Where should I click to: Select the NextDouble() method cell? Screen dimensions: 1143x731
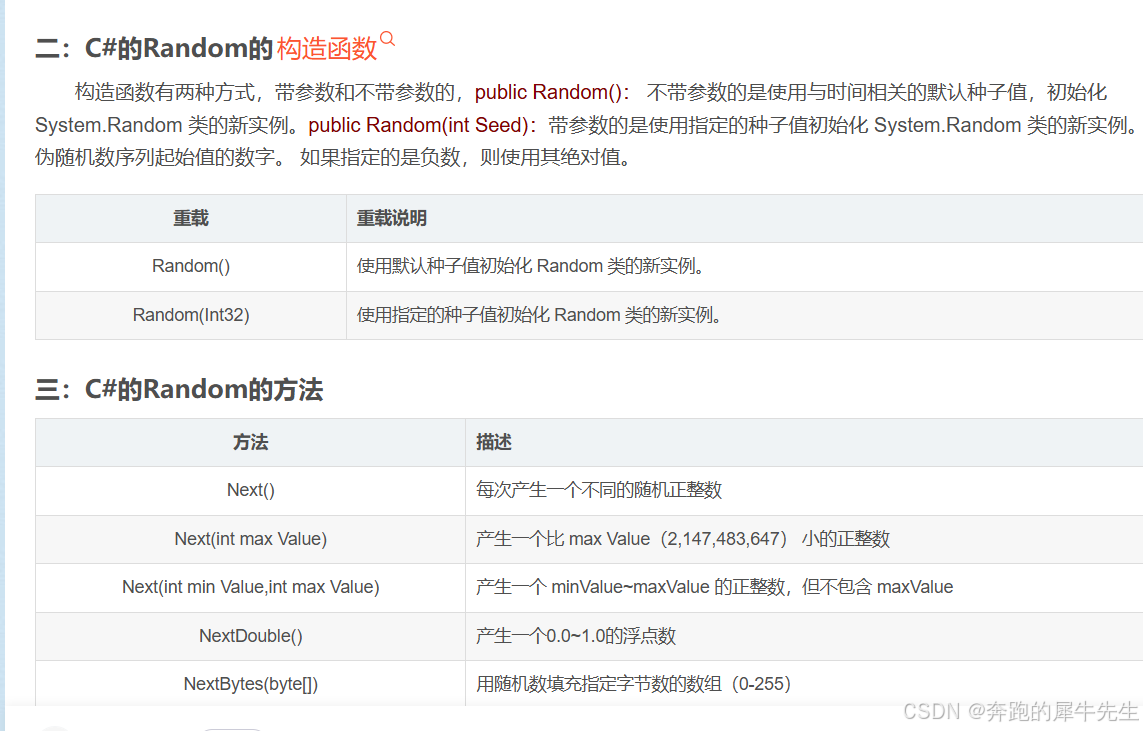tap(251, 636)
